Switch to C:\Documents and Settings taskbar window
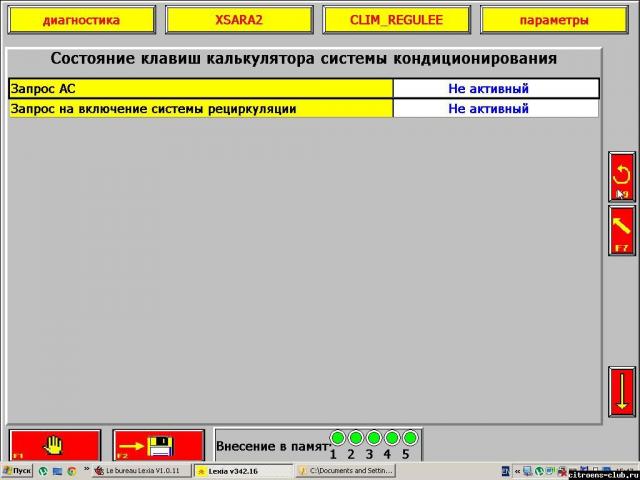Image resolution: width=640 pixels, height=480 pixels. pyautogui.click(x=345, y=470)
